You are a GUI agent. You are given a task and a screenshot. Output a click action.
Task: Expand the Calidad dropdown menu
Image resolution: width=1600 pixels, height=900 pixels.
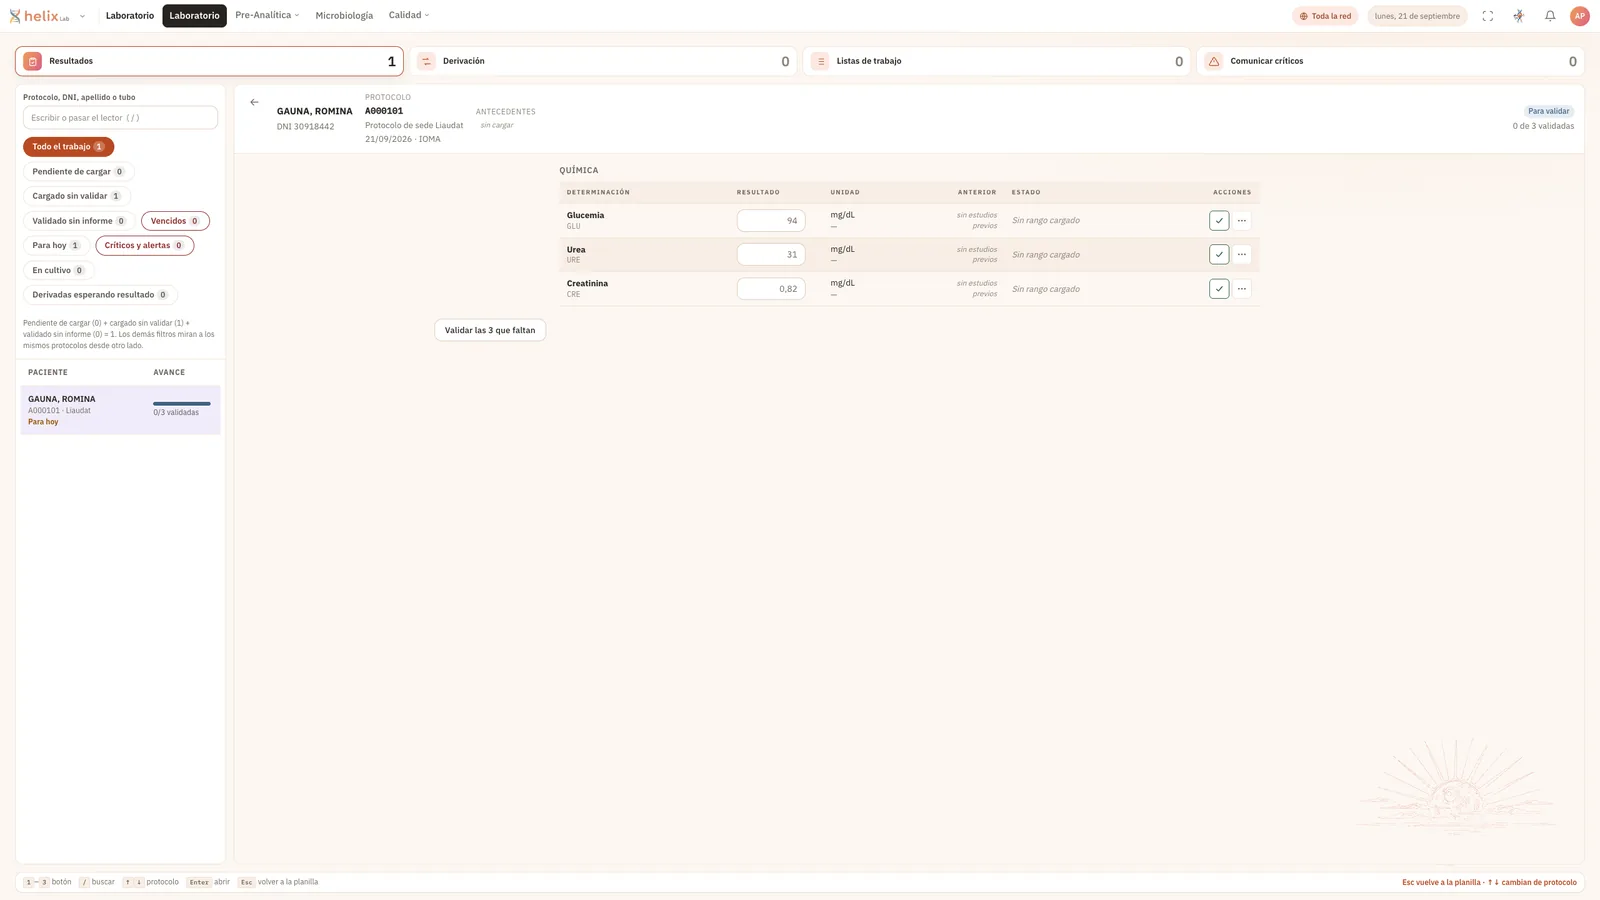pos(409,15)
